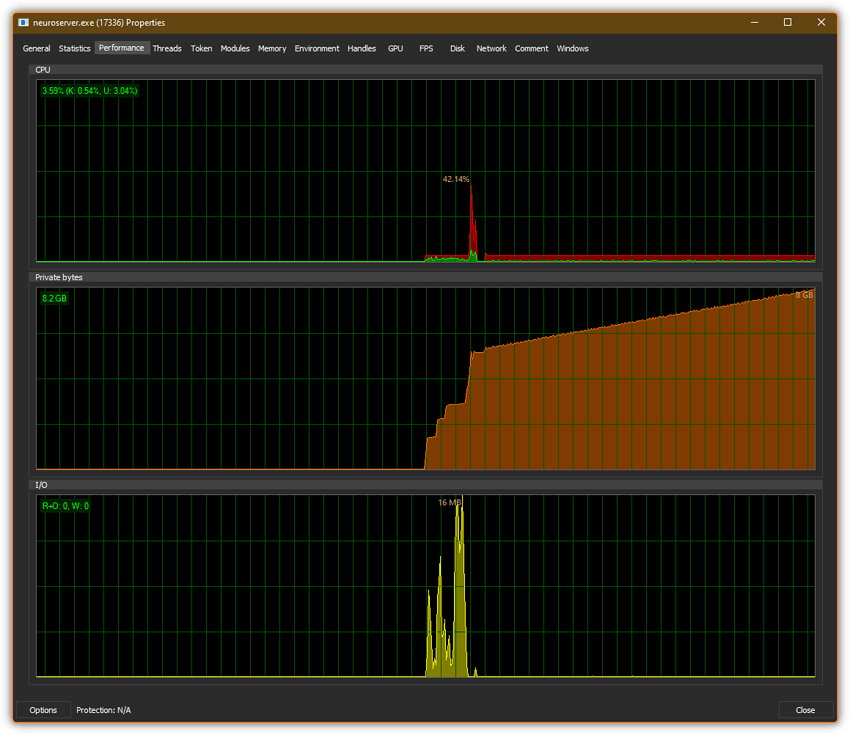850x734 pixels.
Task: Close the window with the title bar X
Action: (x=821, y=22)
